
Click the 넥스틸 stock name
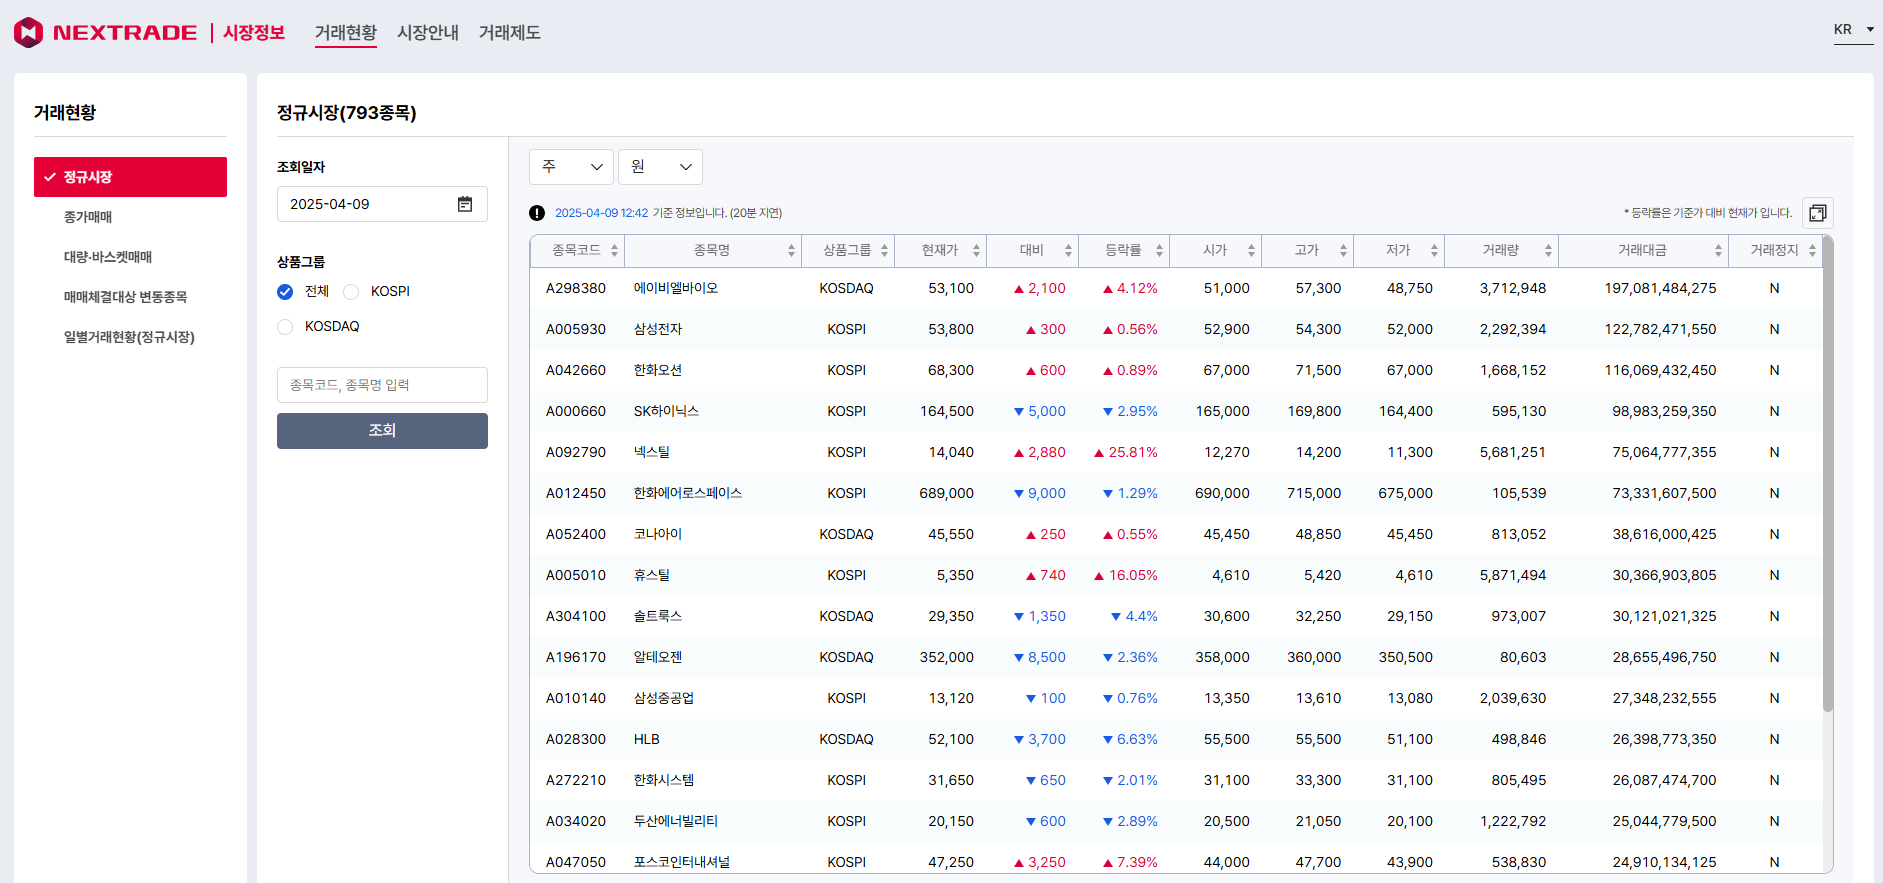pyautogui.click(x=652, y=452)
